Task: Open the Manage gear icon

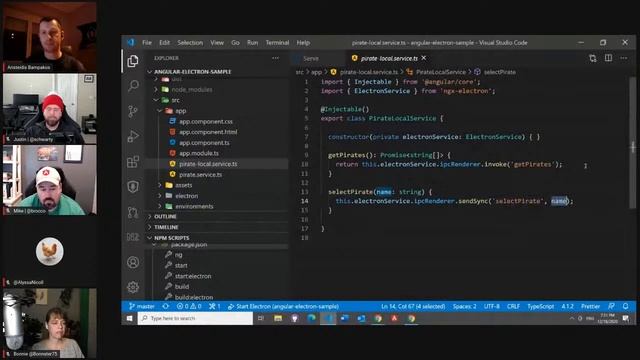Action: click(133, 287)
